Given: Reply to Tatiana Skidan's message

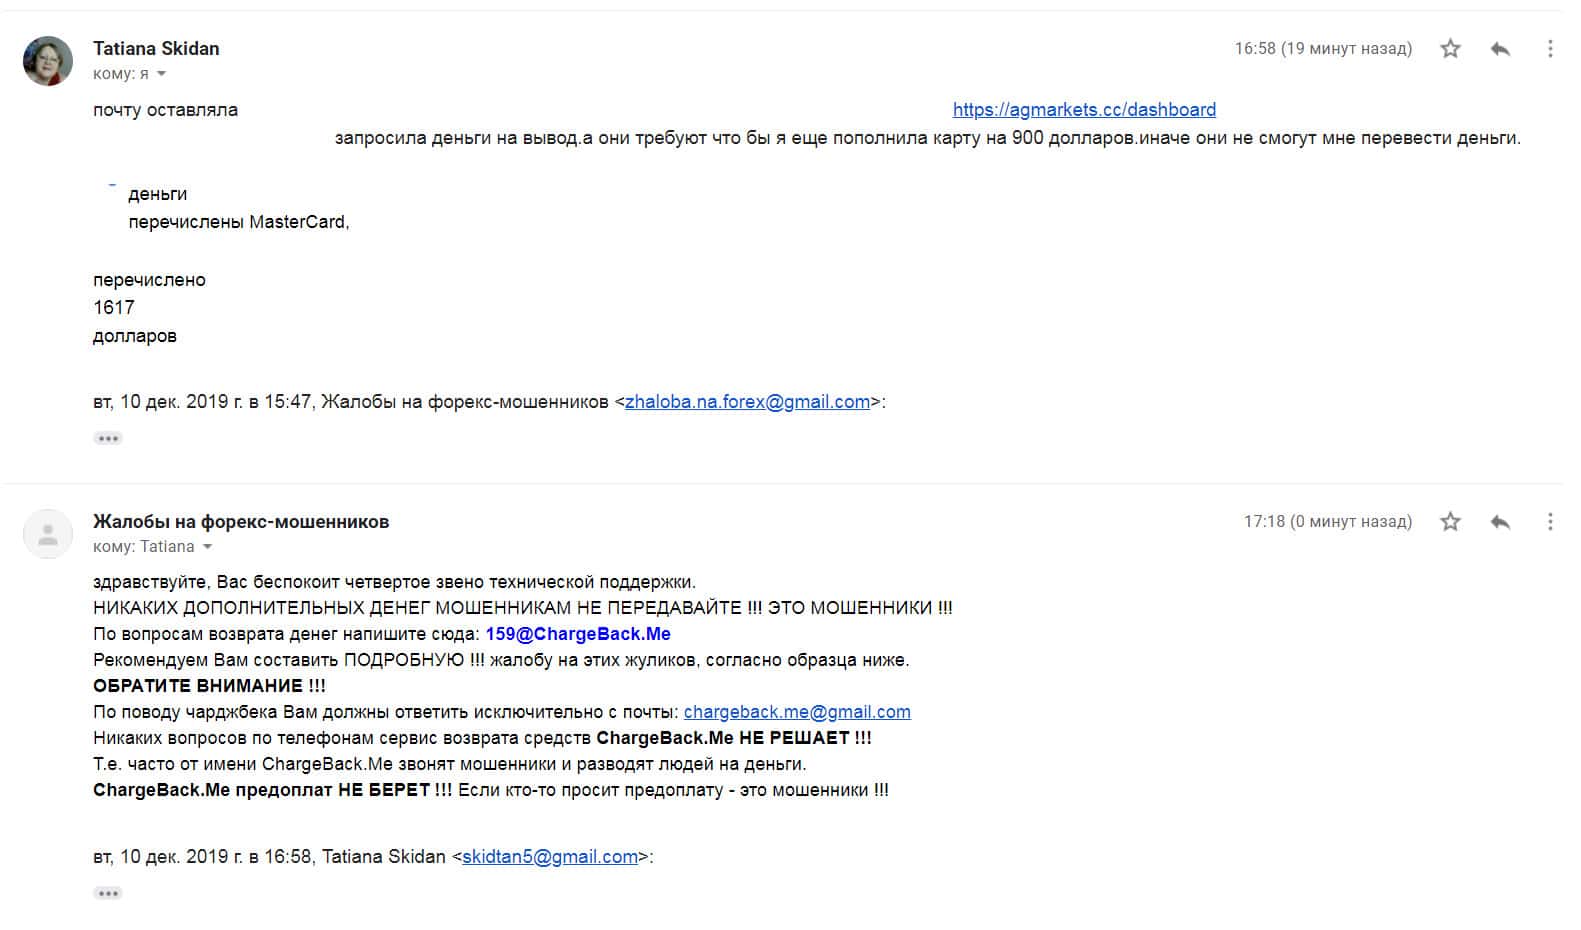Looking at the screenshot, I should click(x=1500, y=48).
